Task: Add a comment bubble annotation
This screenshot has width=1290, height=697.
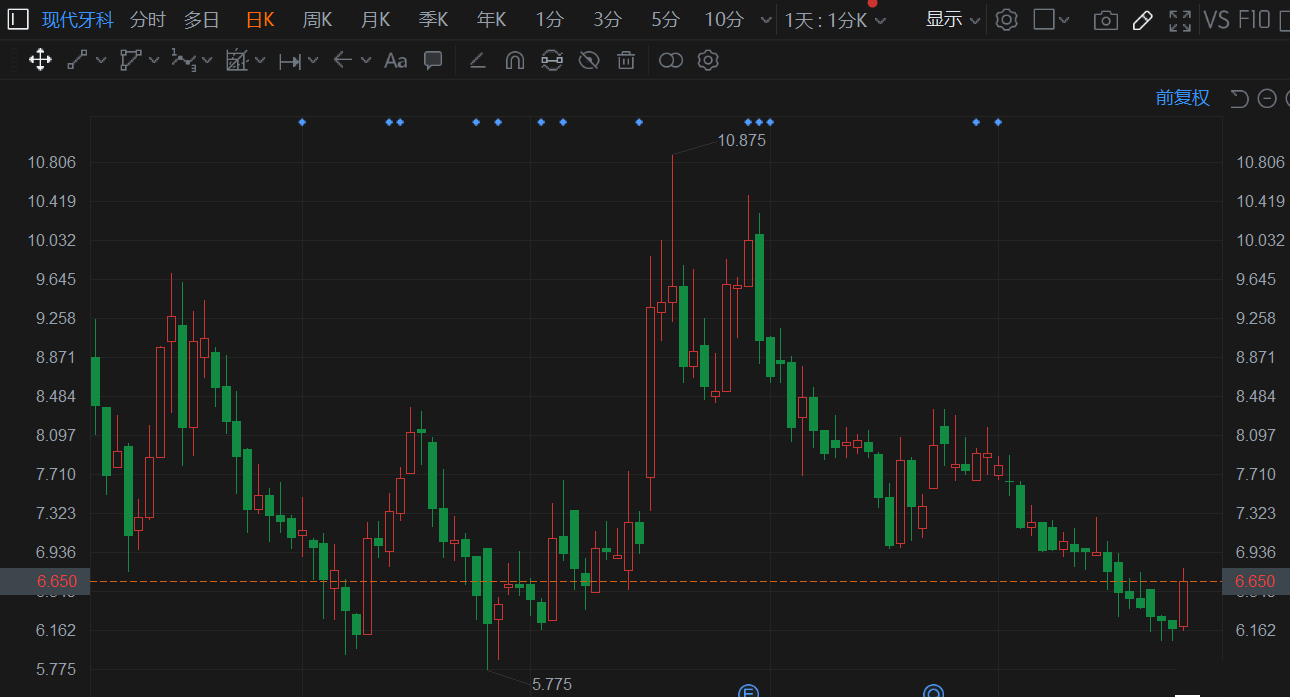Action: coord(433,60)
